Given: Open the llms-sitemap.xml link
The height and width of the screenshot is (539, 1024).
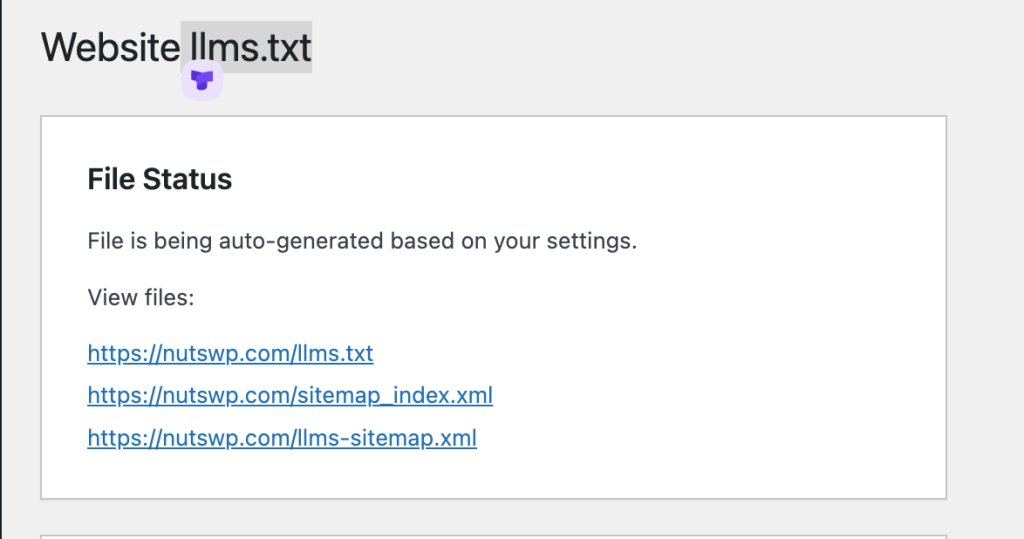Looking at the screenshot, I should pyautogui.click(x=282, y=438).
